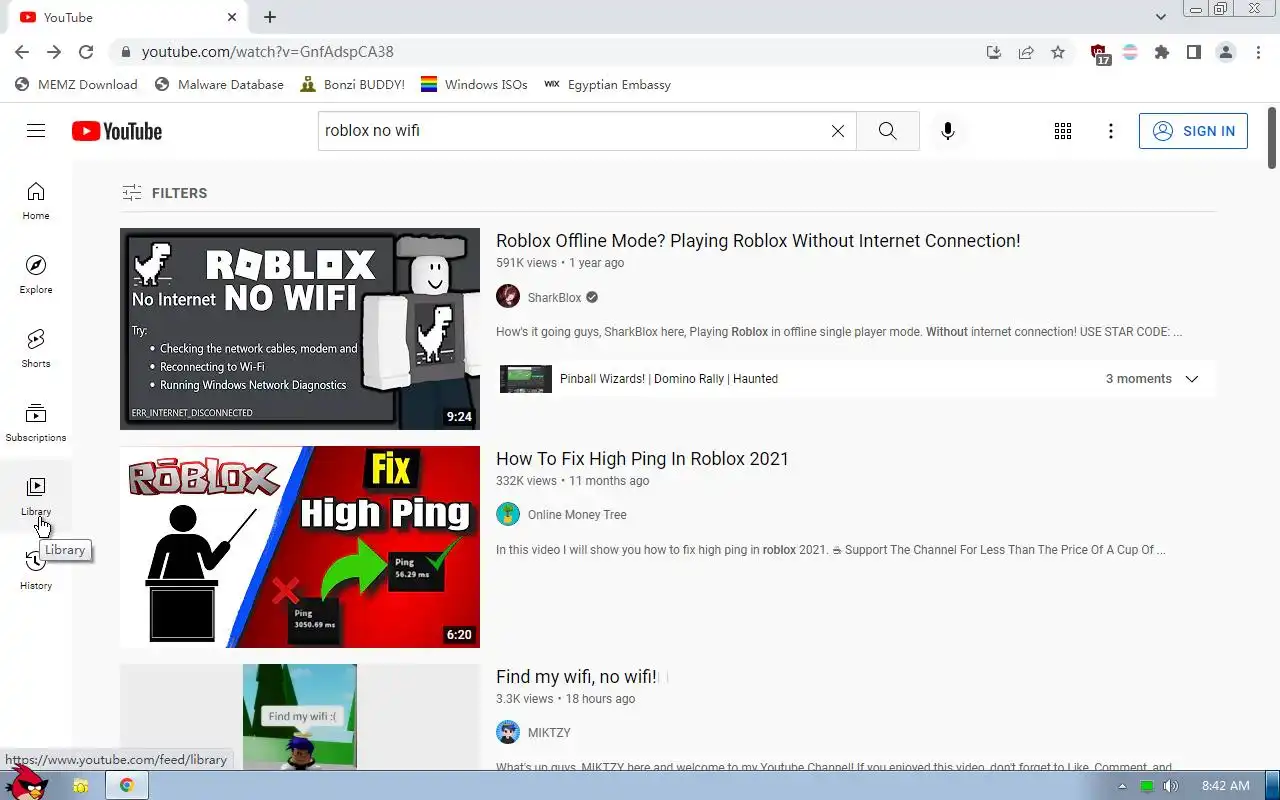
Task: Click the Online Money Tree channel avatar
Action: (508, 515)
